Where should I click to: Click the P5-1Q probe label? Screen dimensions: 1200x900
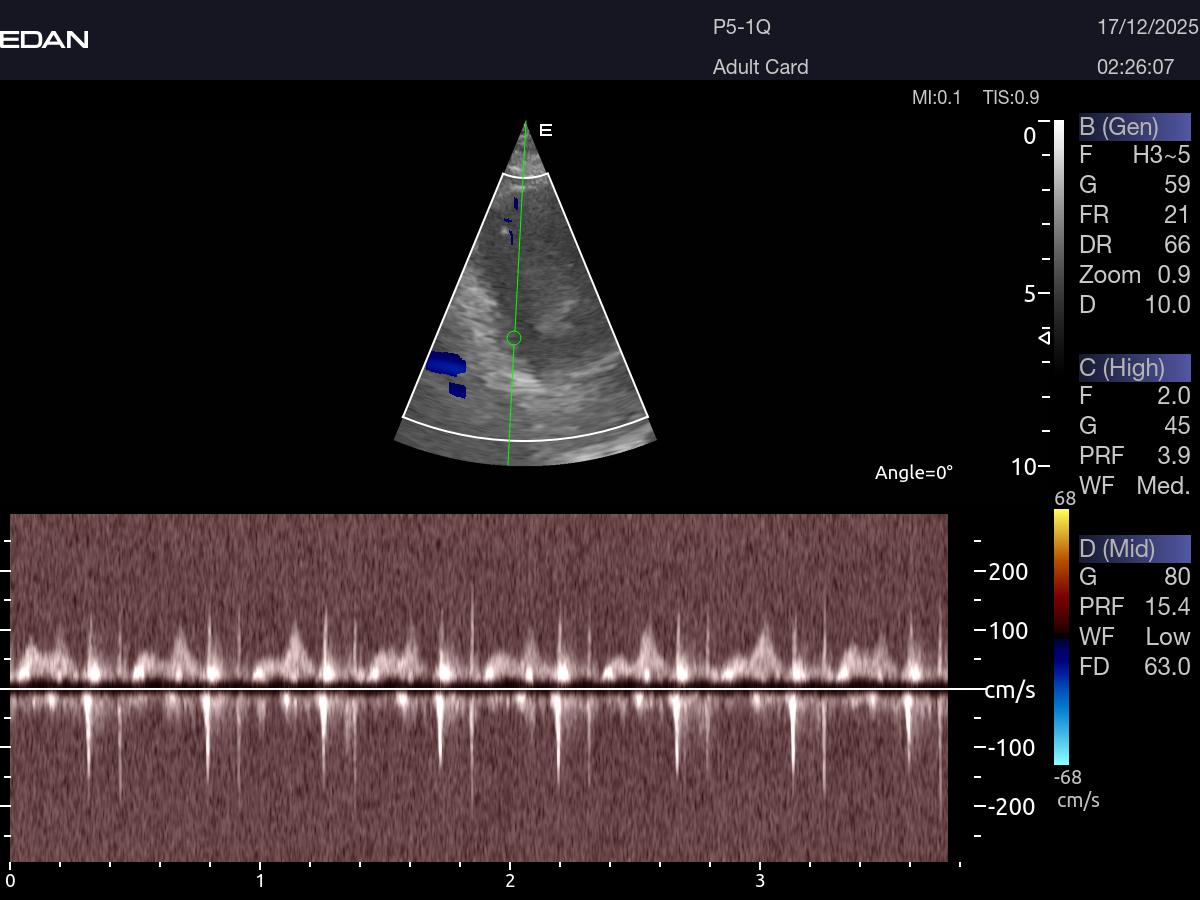coord(741,28)
